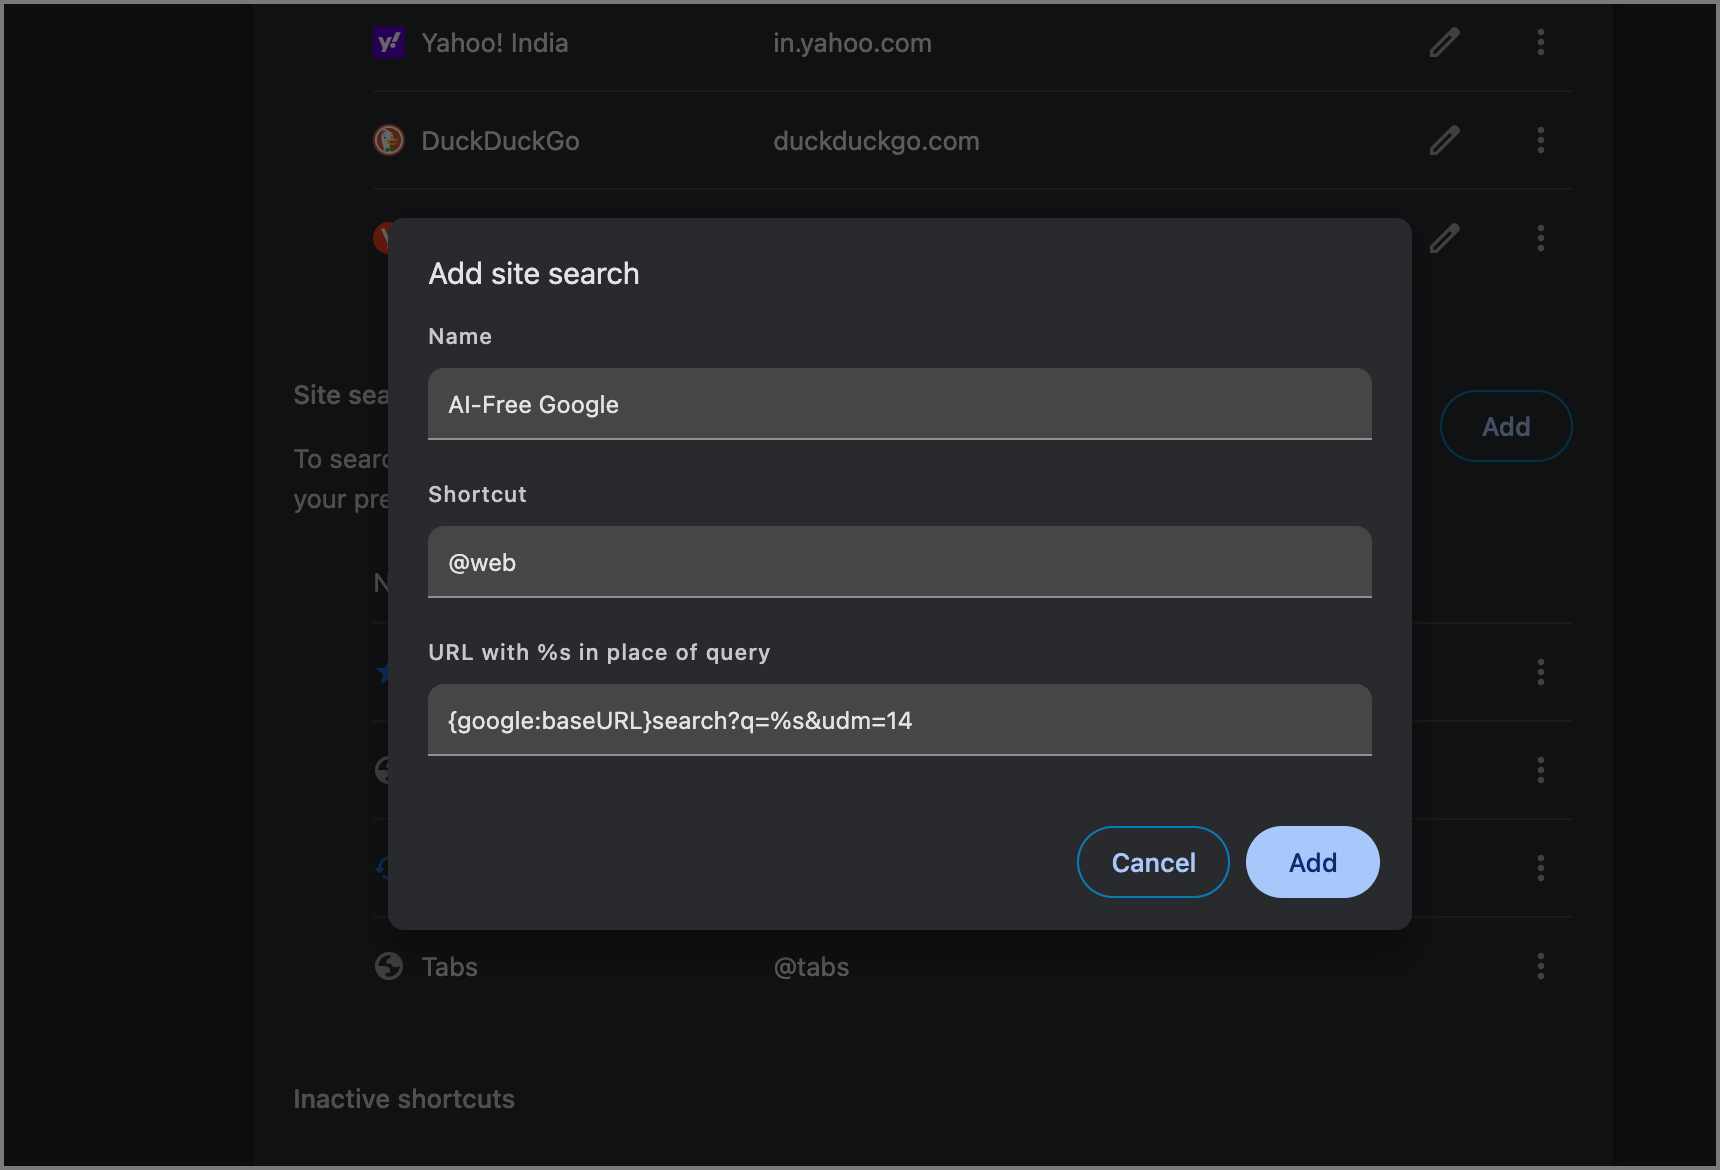This screenshot has height=1170, width=1720.
Task: Open the three-dot menu next to the Tabs row
Action: pyautogui.click(x=1541, y=966)
